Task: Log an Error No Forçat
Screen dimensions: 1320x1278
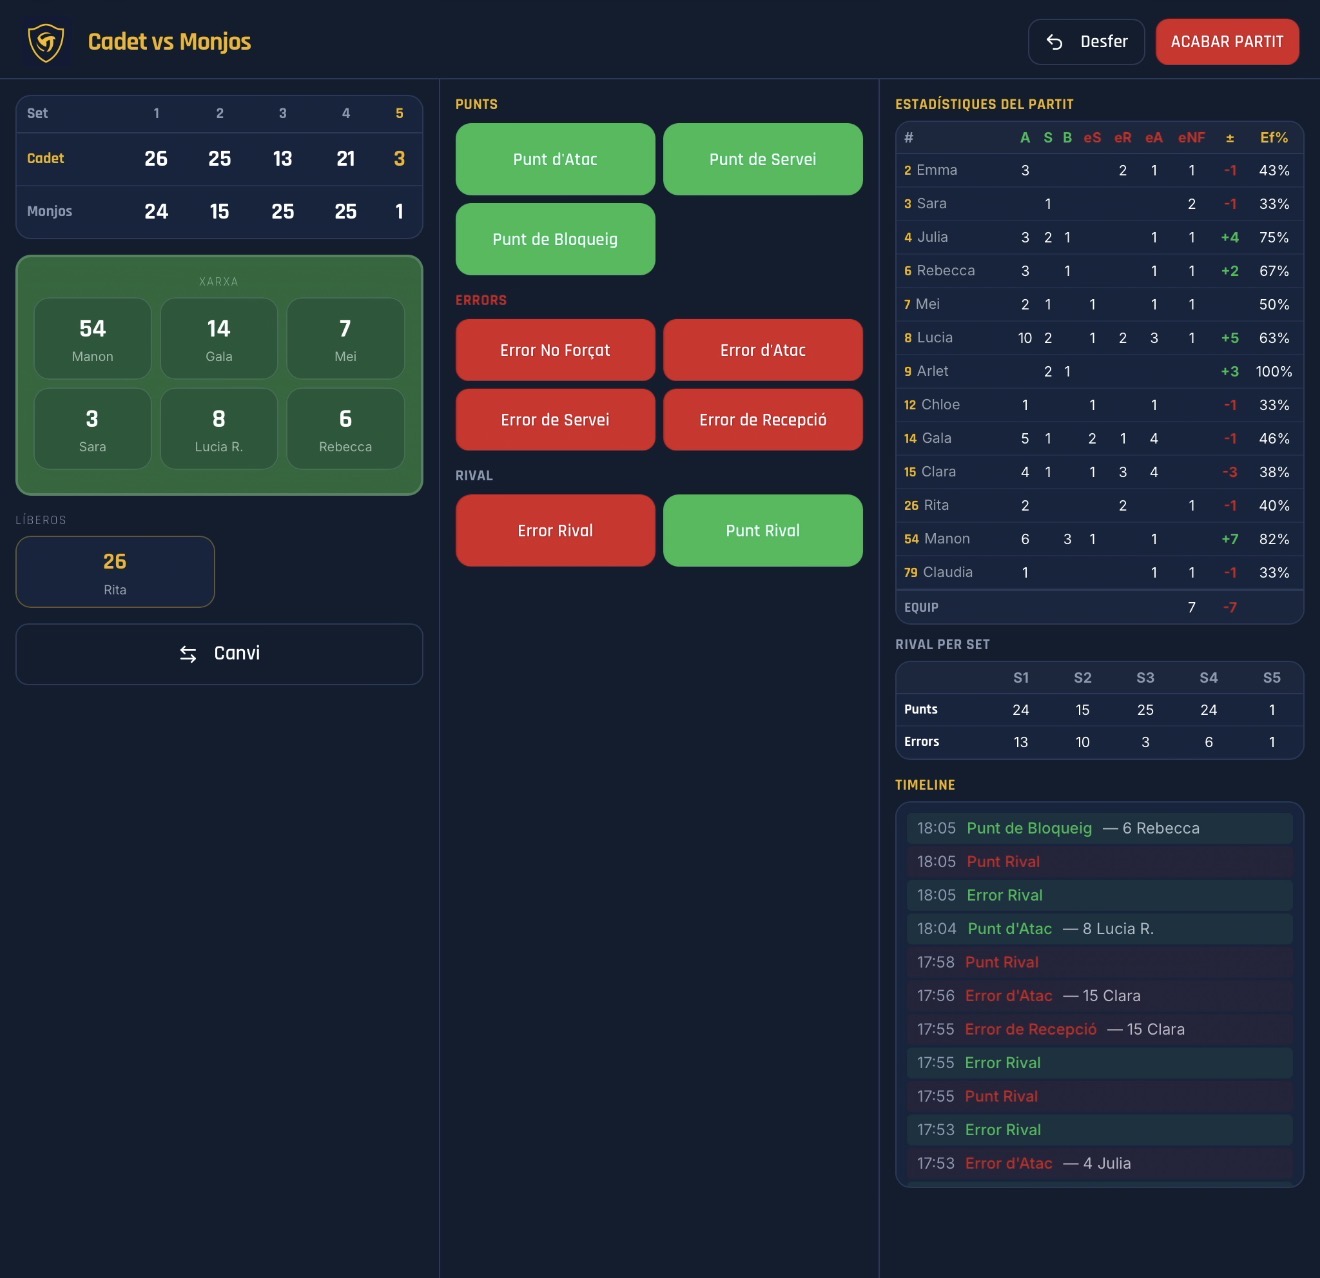Action: 555,350
